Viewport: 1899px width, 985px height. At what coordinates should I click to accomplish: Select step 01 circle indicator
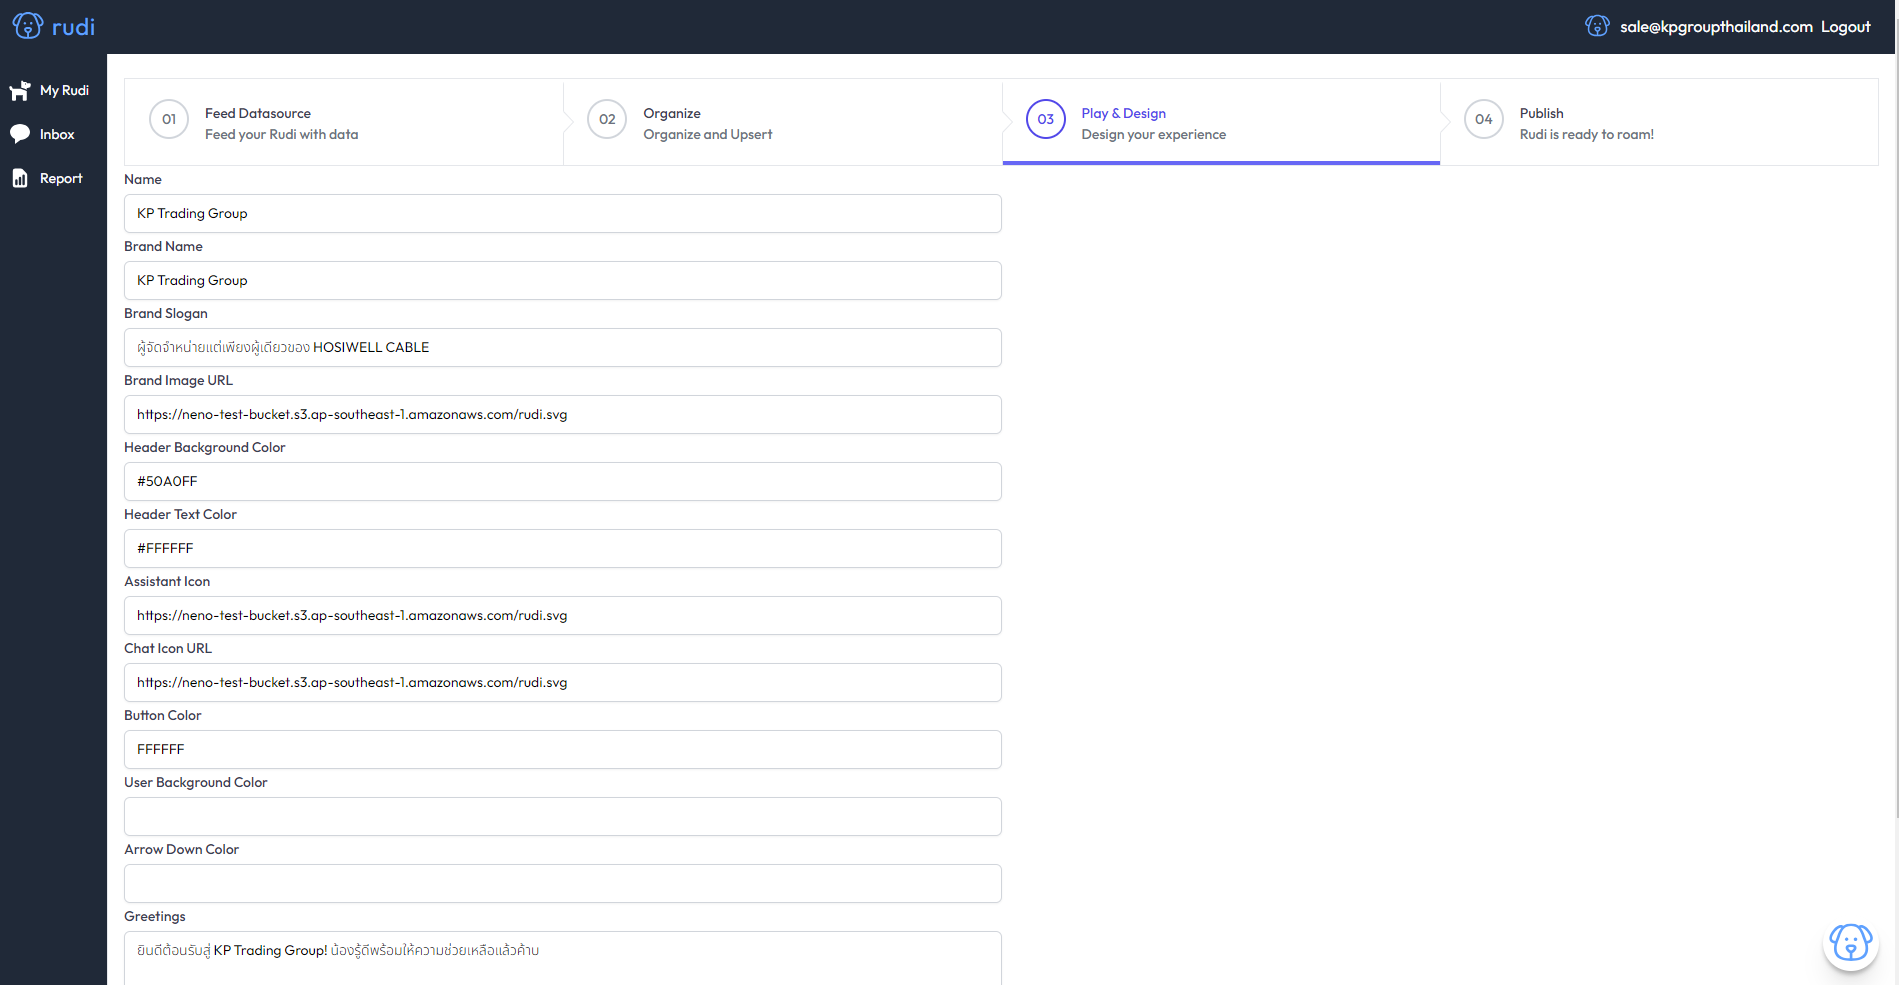point(169,119)
